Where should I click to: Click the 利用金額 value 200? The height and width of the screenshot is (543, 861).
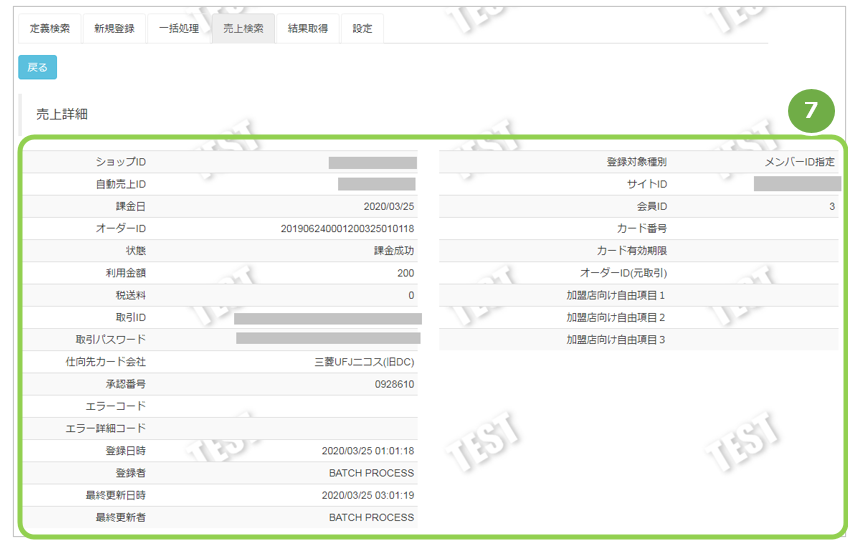pos(406,273)
